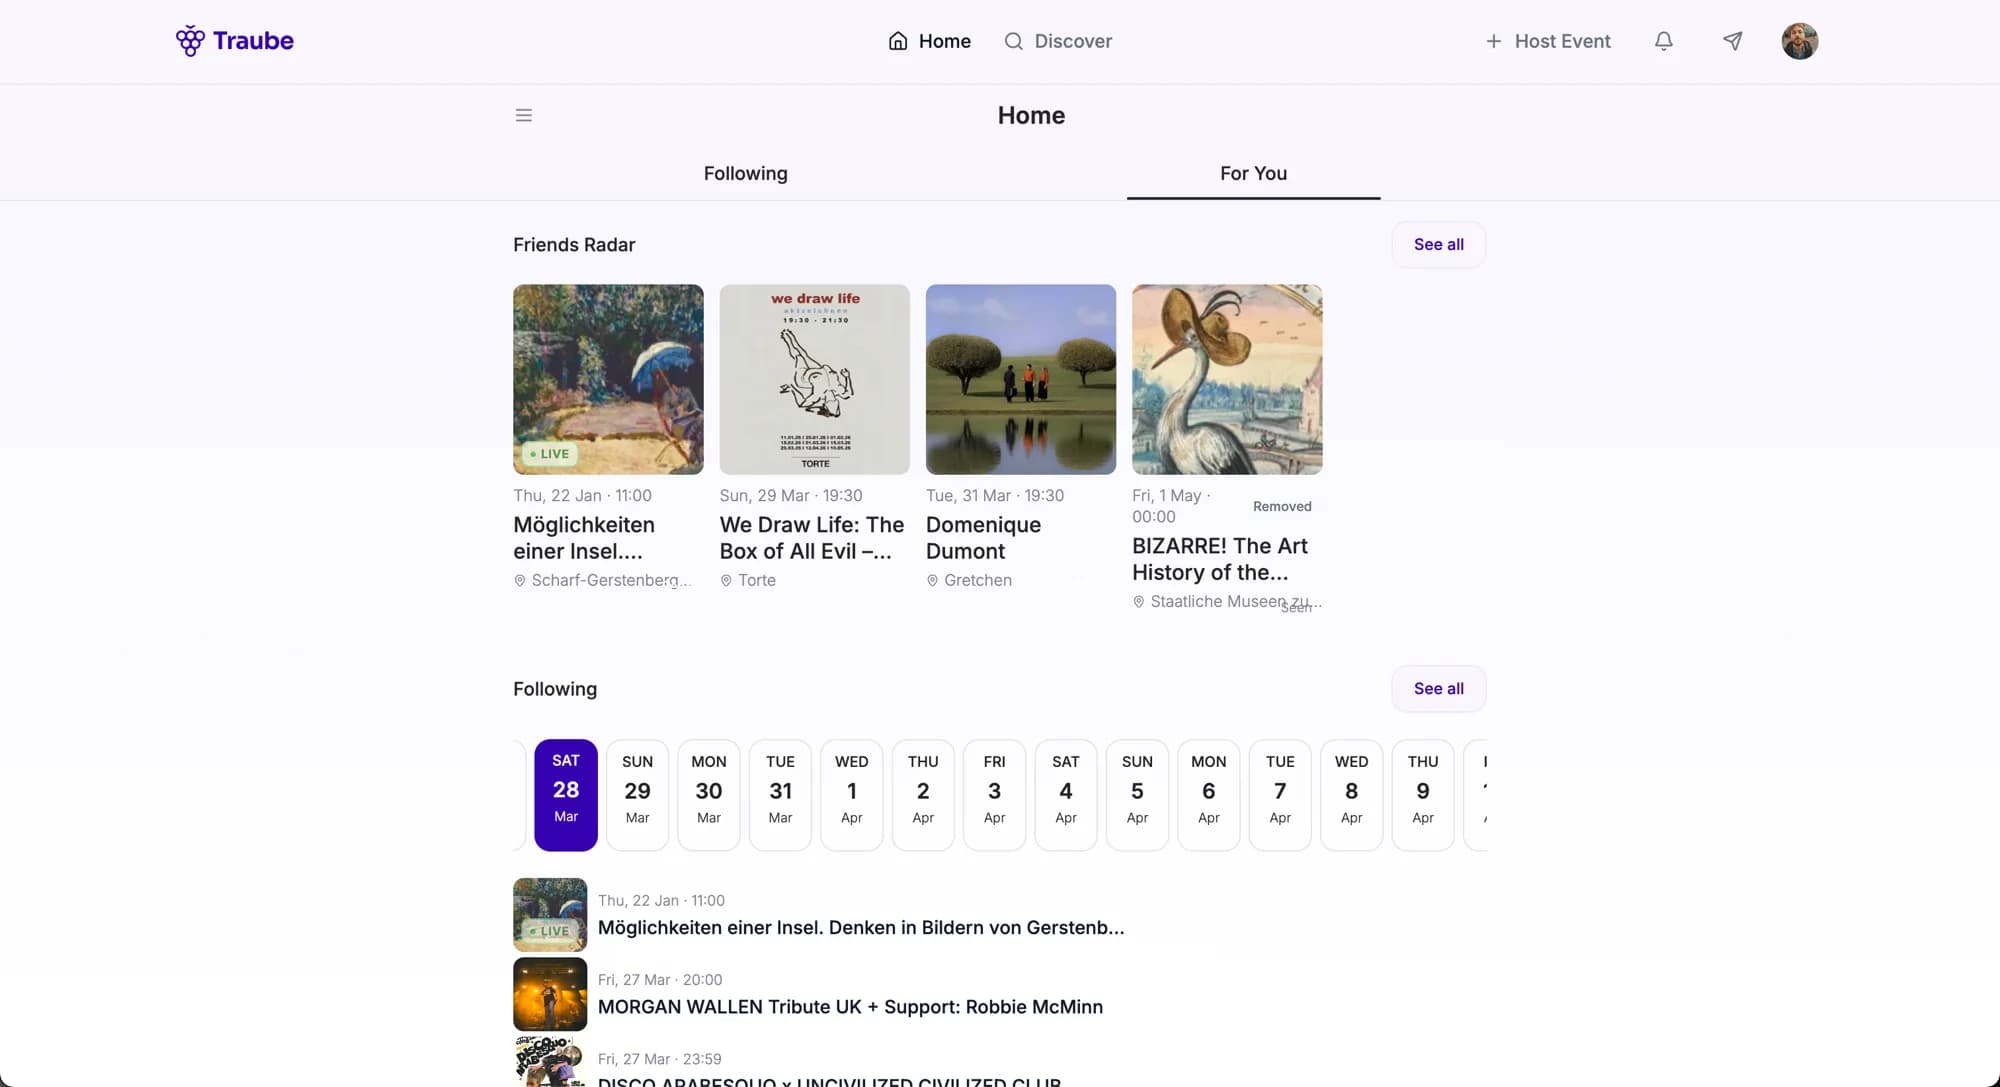
Task: Open the sidebar hamburger menu
Action: [523, 114]
